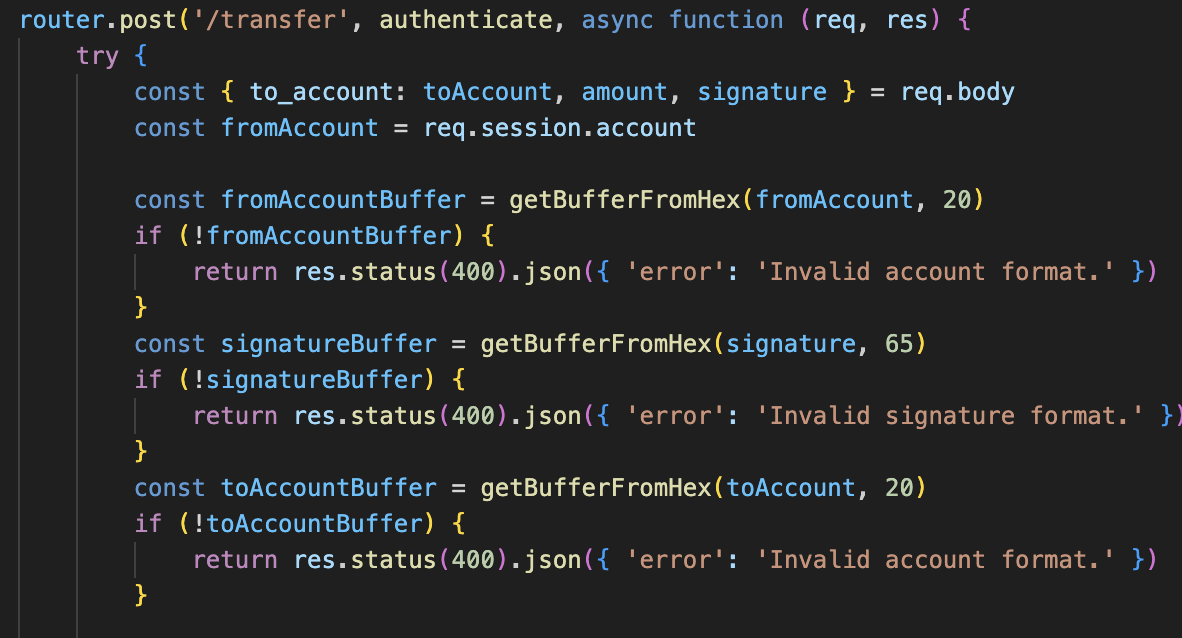
Task: Place cursor on the authenticate middleware name
Action: (x=466, y=20)
